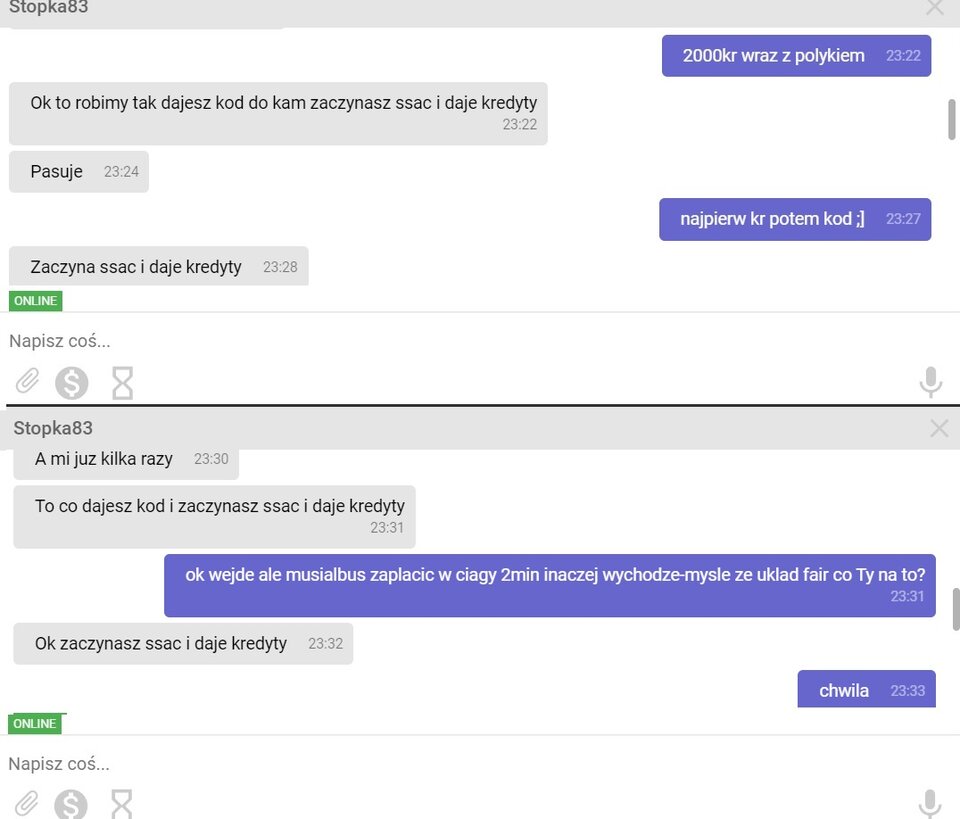Click the ONLINE status badge in lower chat
Screen dimensions: 960x819
tap(36, 723)
